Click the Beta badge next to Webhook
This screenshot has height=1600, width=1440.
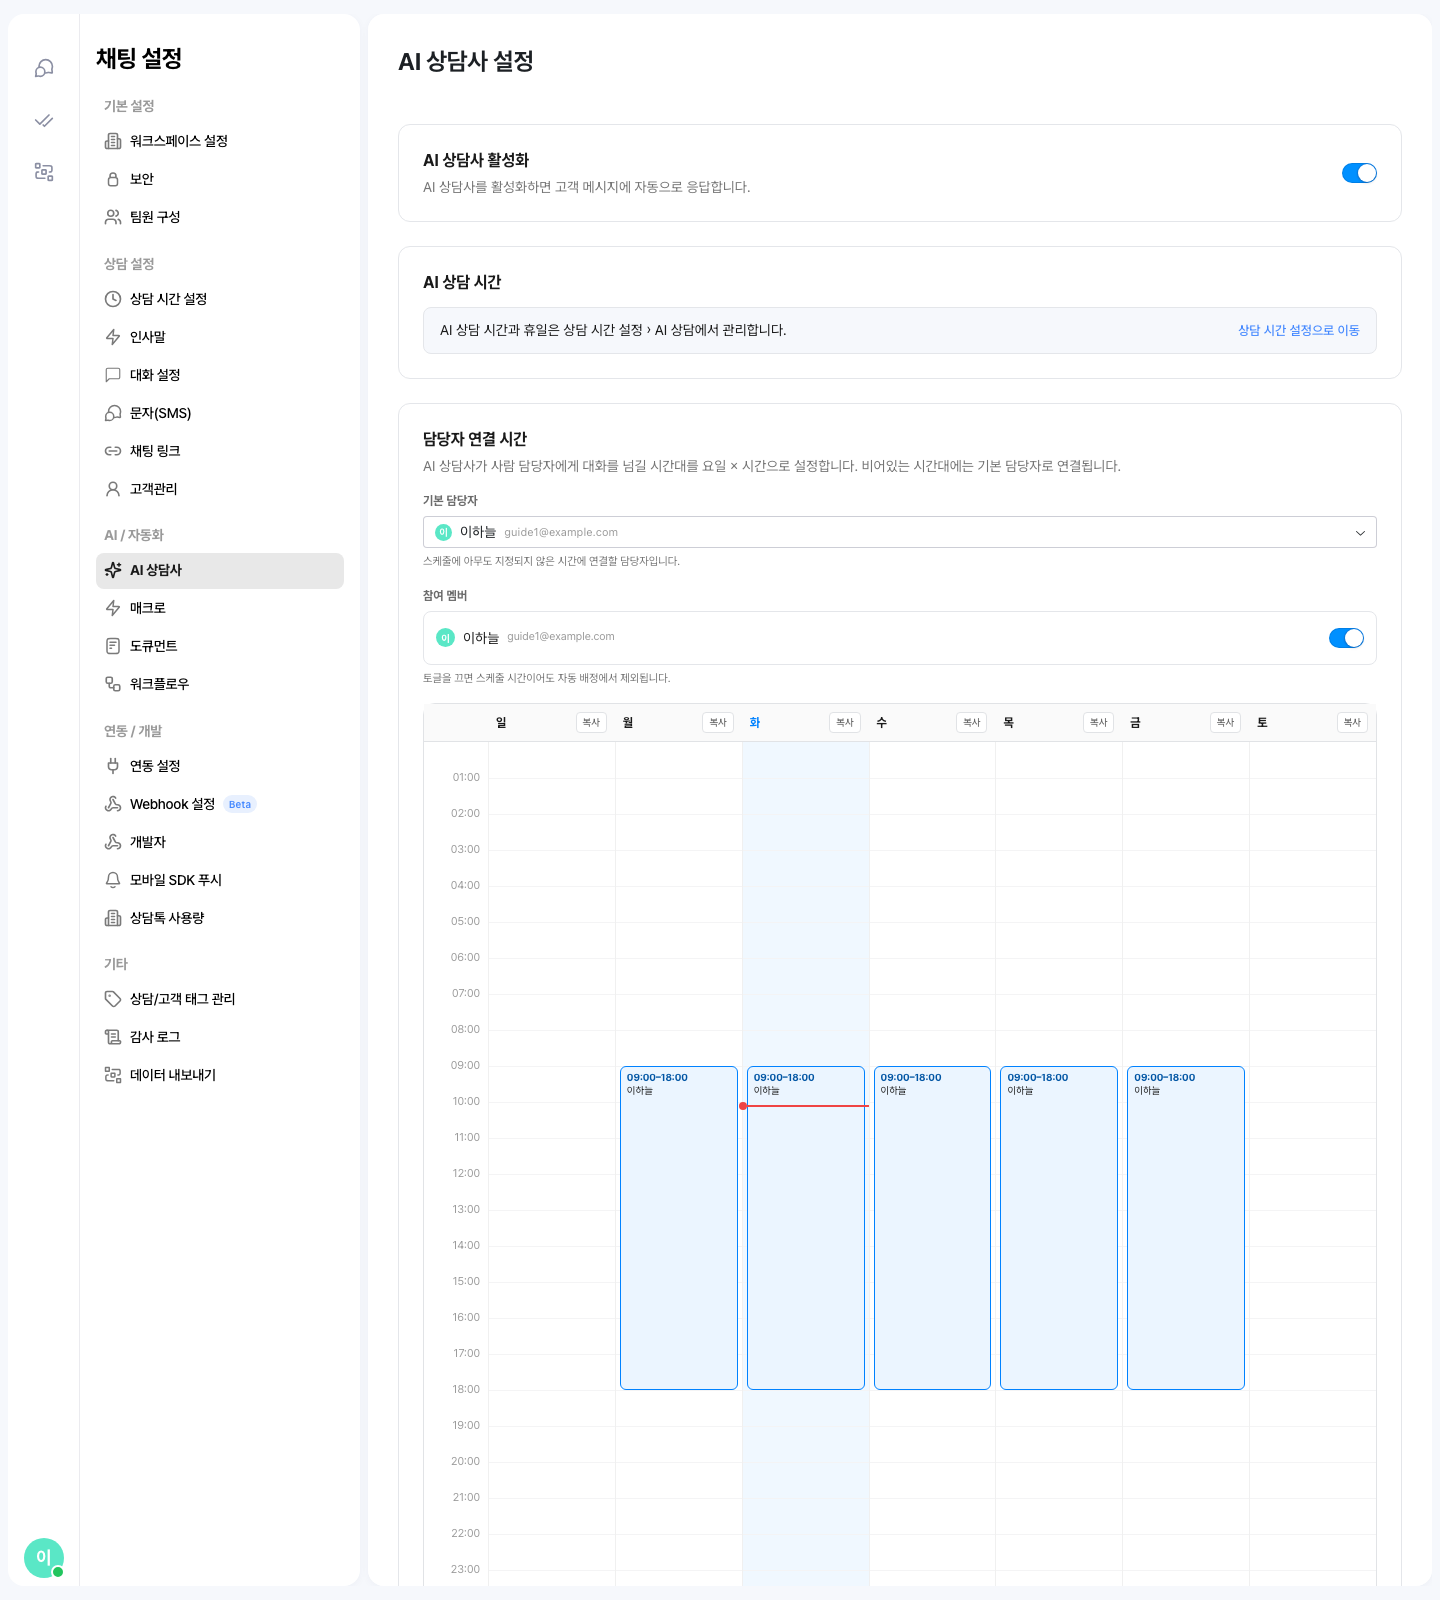pyautogui.click(x=240, y=804)
